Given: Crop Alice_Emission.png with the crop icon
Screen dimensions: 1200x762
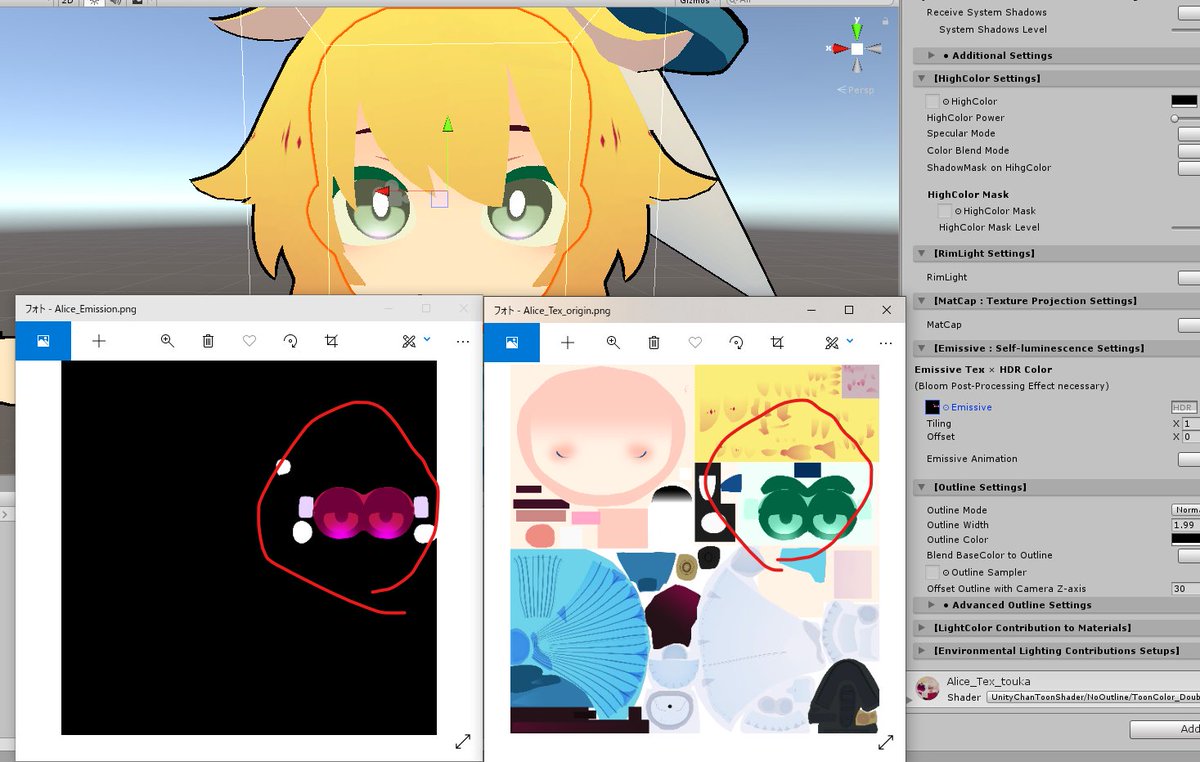Looking at the screenshot, I should (x=331, y=341).
